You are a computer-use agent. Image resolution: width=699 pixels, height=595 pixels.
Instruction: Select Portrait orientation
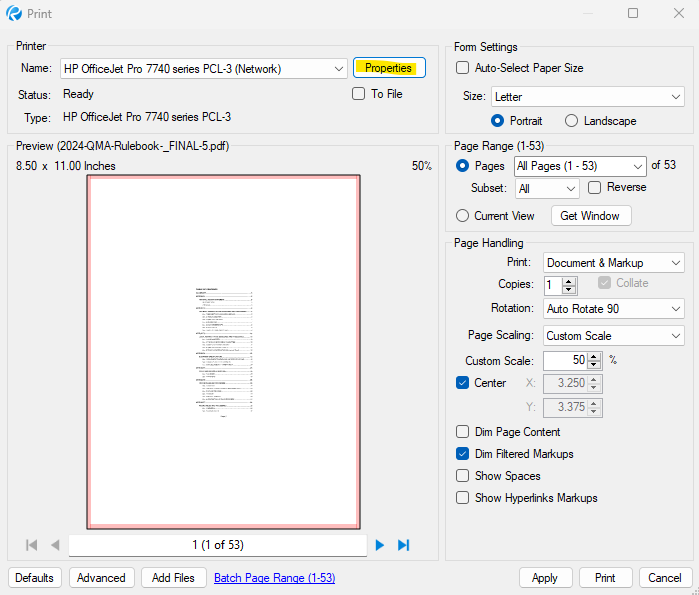(x=498, y=121)
